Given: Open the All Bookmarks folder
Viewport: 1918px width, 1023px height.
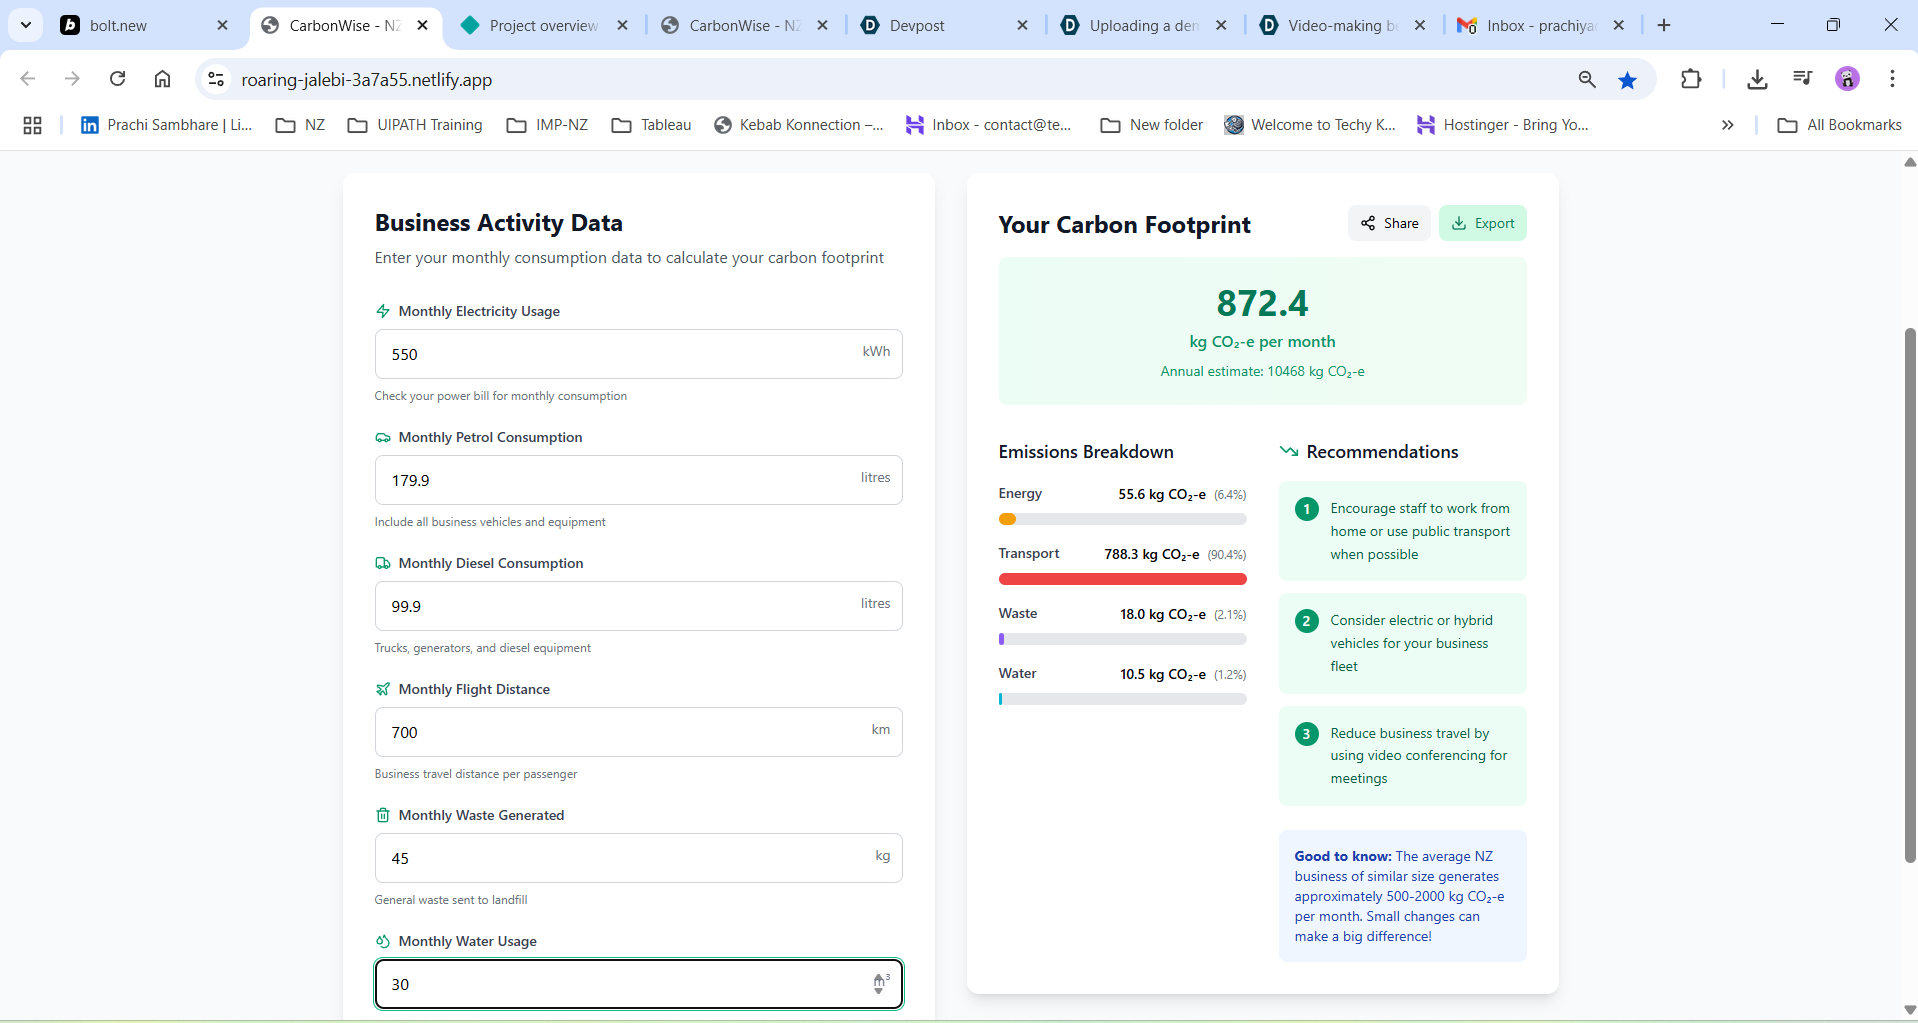Looking at the screenshot, I should pyautogui.click(x=1839, y=125).
